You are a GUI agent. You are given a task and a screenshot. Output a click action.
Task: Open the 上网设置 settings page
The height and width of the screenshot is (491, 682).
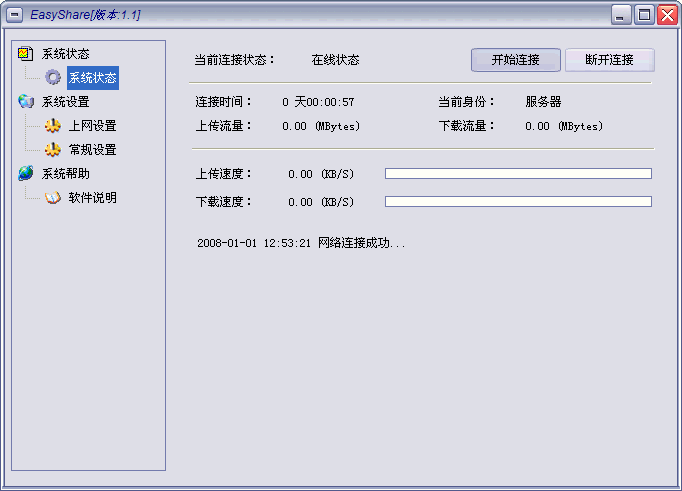(x=93, y=126)
